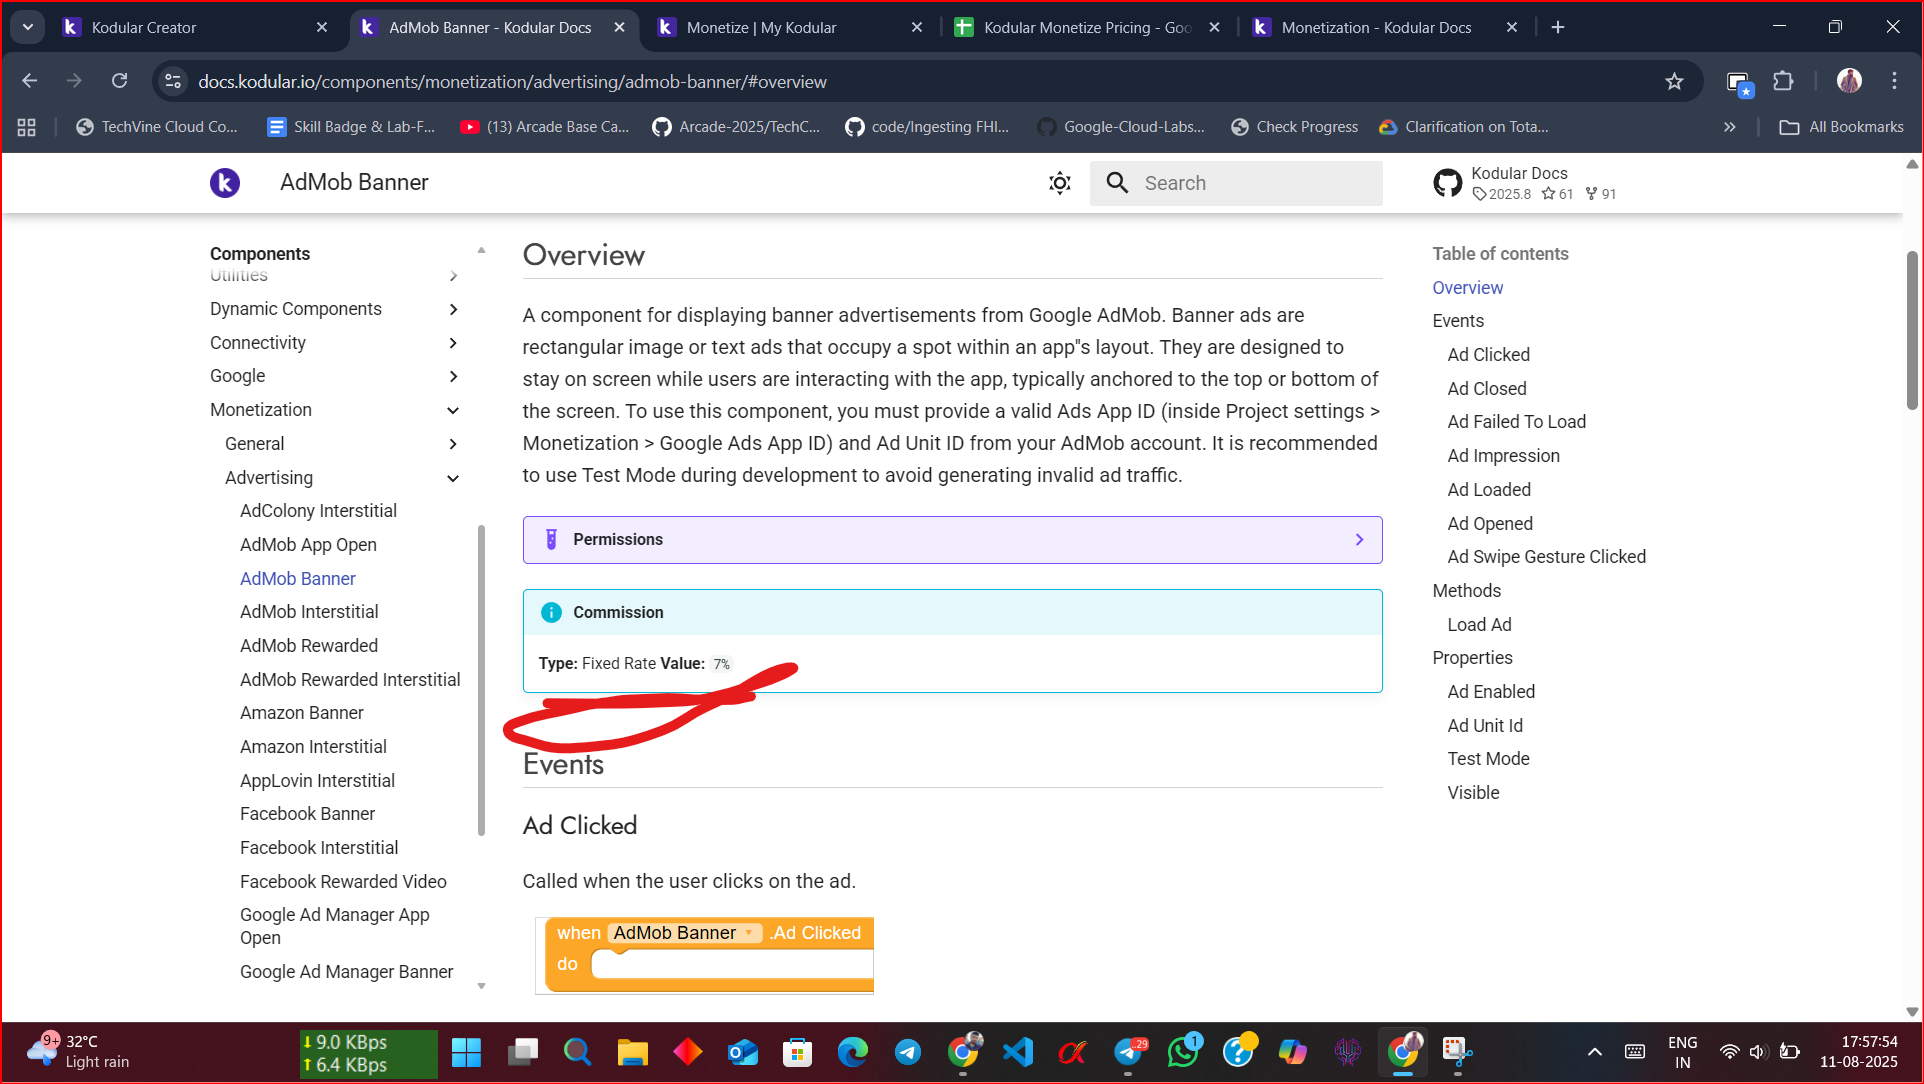Close the AdMob Banner browser tab
The width and height of the screenshot is (1924, 1084).
tap(620, 27)
